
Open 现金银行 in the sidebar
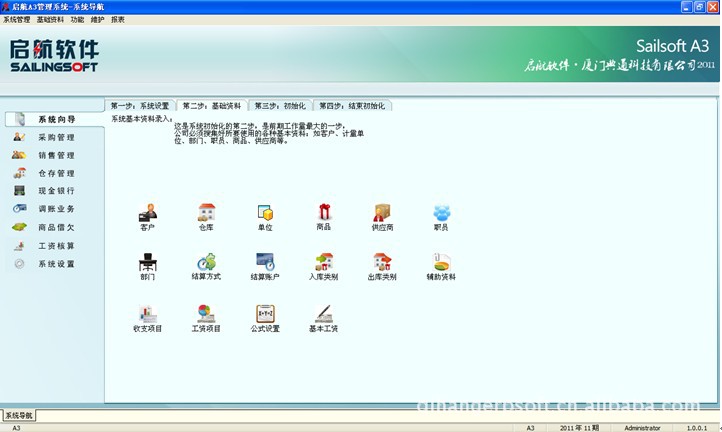(55, 191)
